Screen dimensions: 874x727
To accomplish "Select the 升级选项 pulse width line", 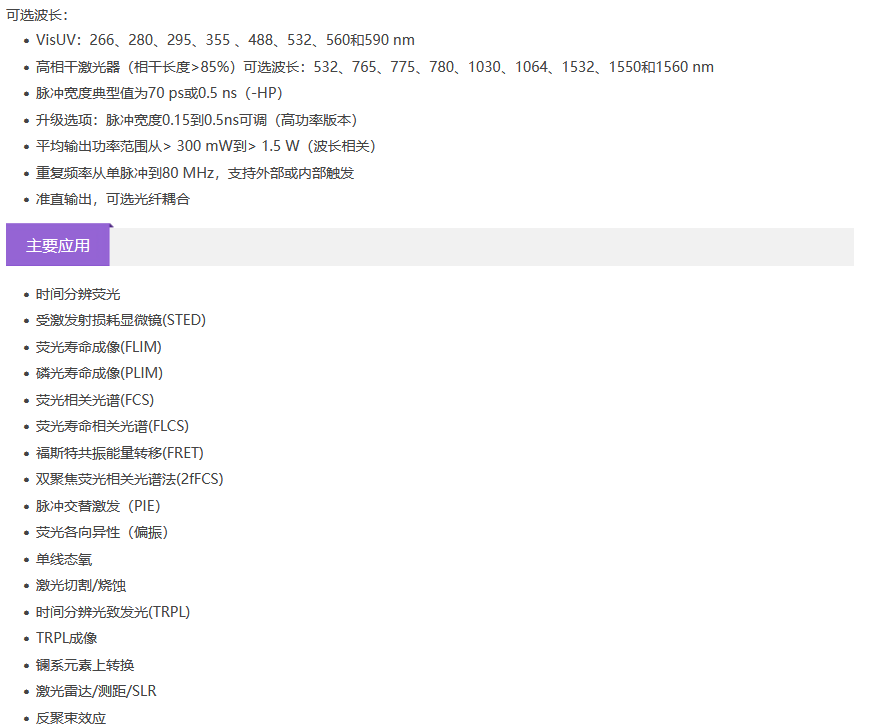I will point(196,120).
